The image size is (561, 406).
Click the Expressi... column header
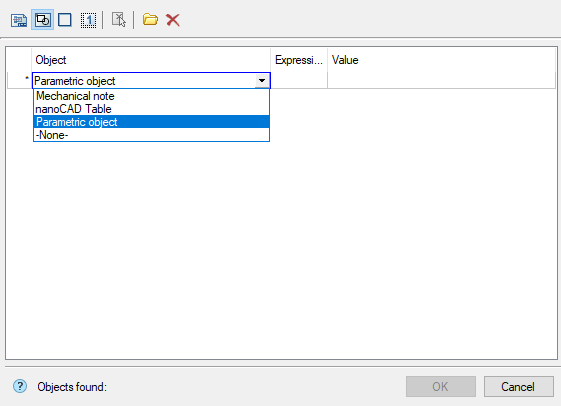tap(299, 60)
